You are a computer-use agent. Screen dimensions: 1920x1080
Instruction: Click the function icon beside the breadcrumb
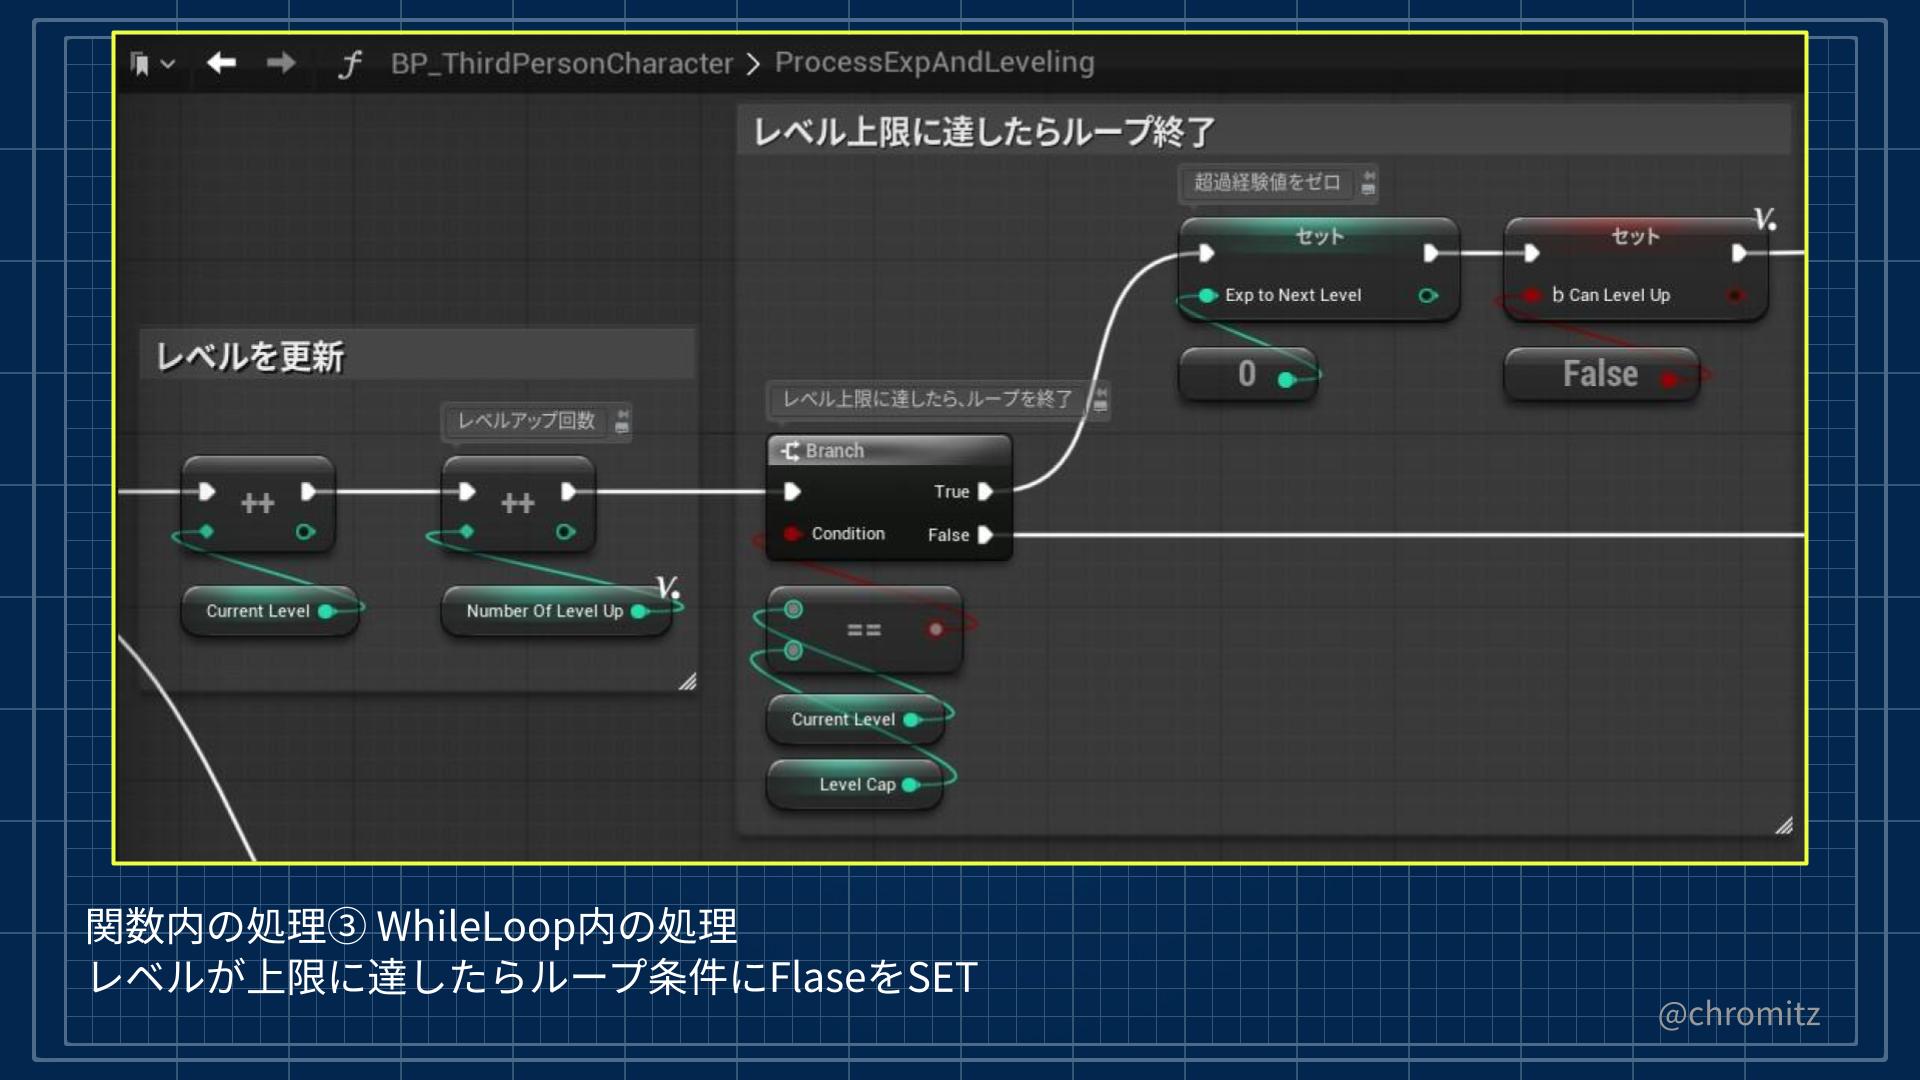(x=349, y=64)
